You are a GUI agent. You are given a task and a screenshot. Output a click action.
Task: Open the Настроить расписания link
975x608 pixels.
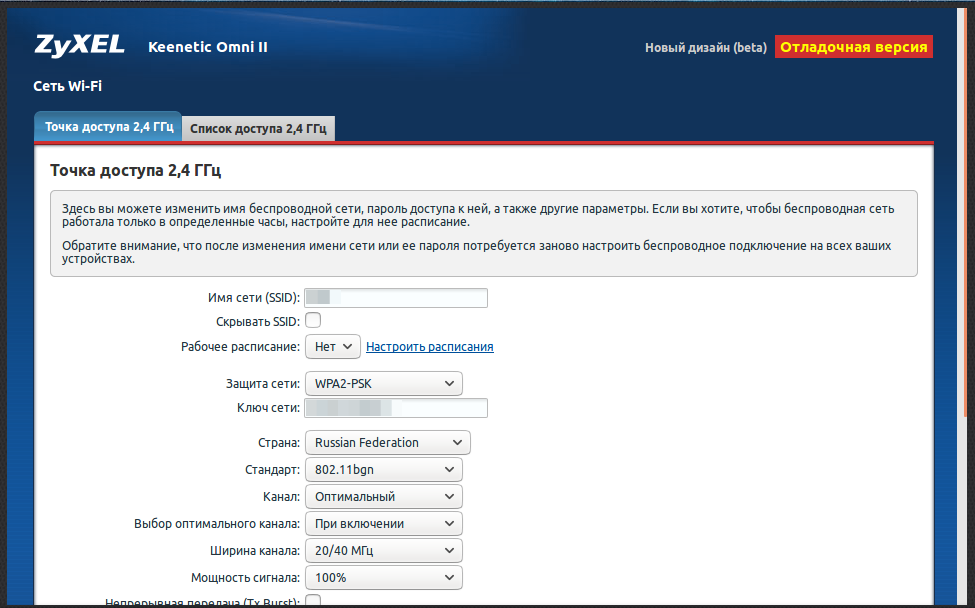pos(430,347)
